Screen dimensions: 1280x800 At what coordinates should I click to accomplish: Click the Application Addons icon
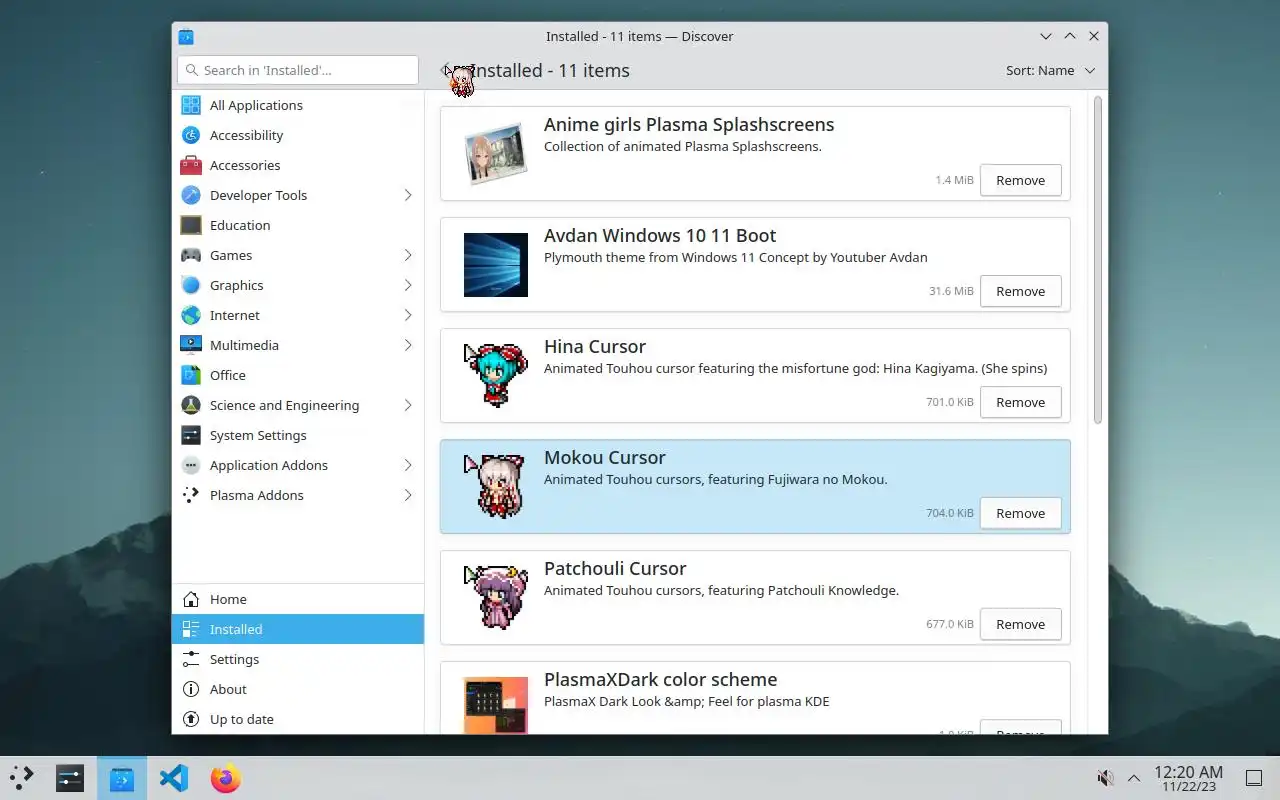[191, 465]
